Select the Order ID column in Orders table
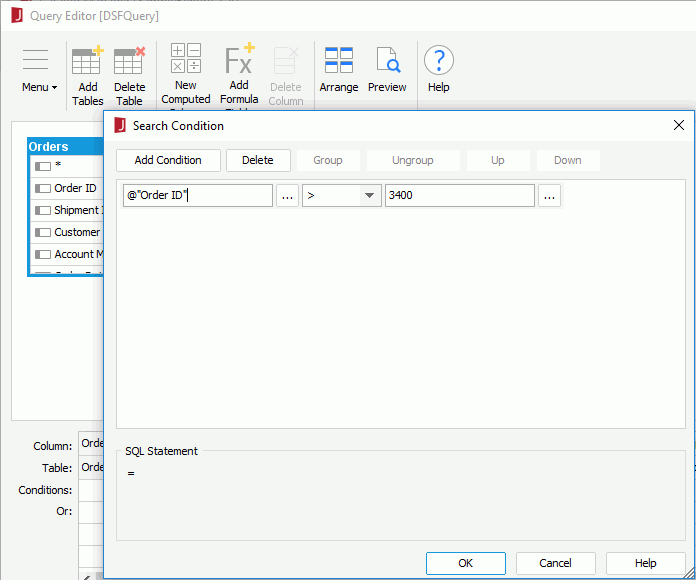696x580 pixels. coord(67,188)
